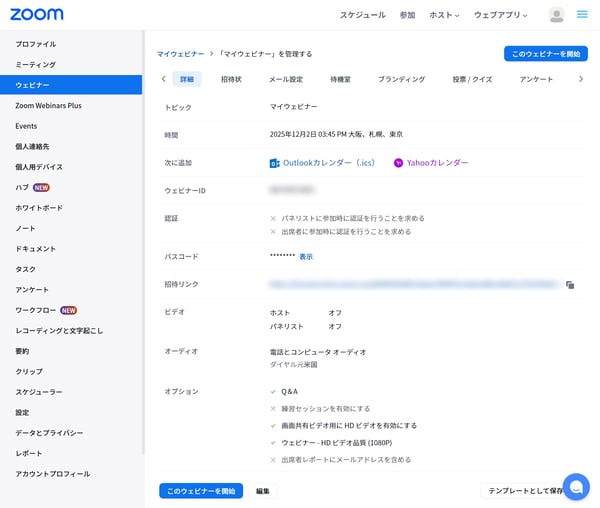Viewport: 600px width, 508px height.
Task: Open レコーディングと文字起こし in the sidebar
Action: click(59, 330)
